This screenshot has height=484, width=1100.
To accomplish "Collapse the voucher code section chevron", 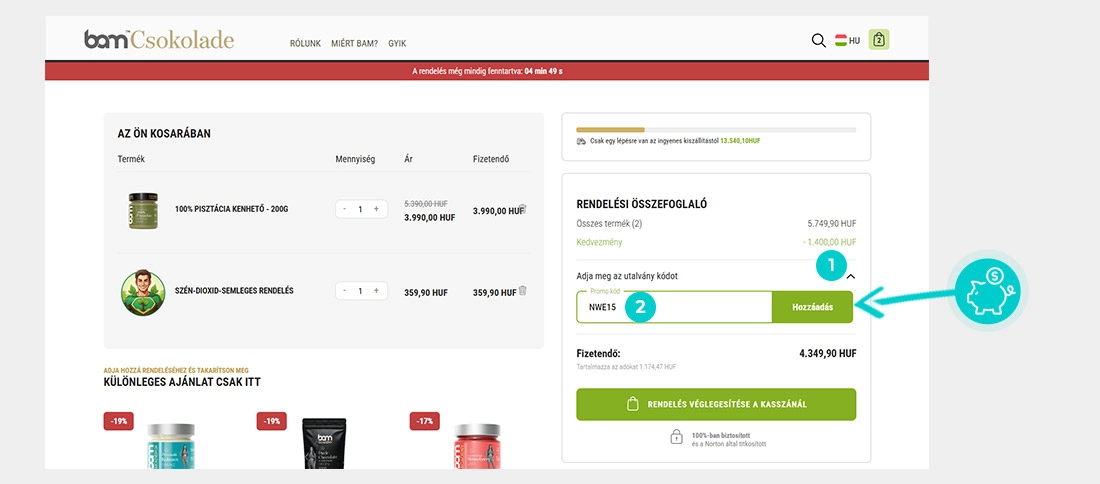I will click(851, 277).
